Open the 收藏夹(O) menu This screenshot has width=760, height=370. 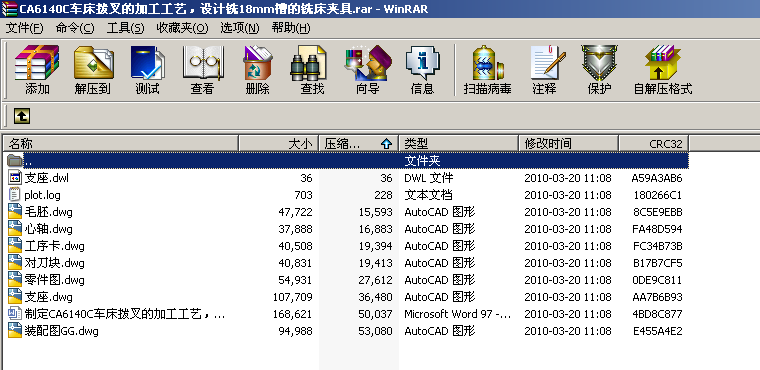[182, 28]
